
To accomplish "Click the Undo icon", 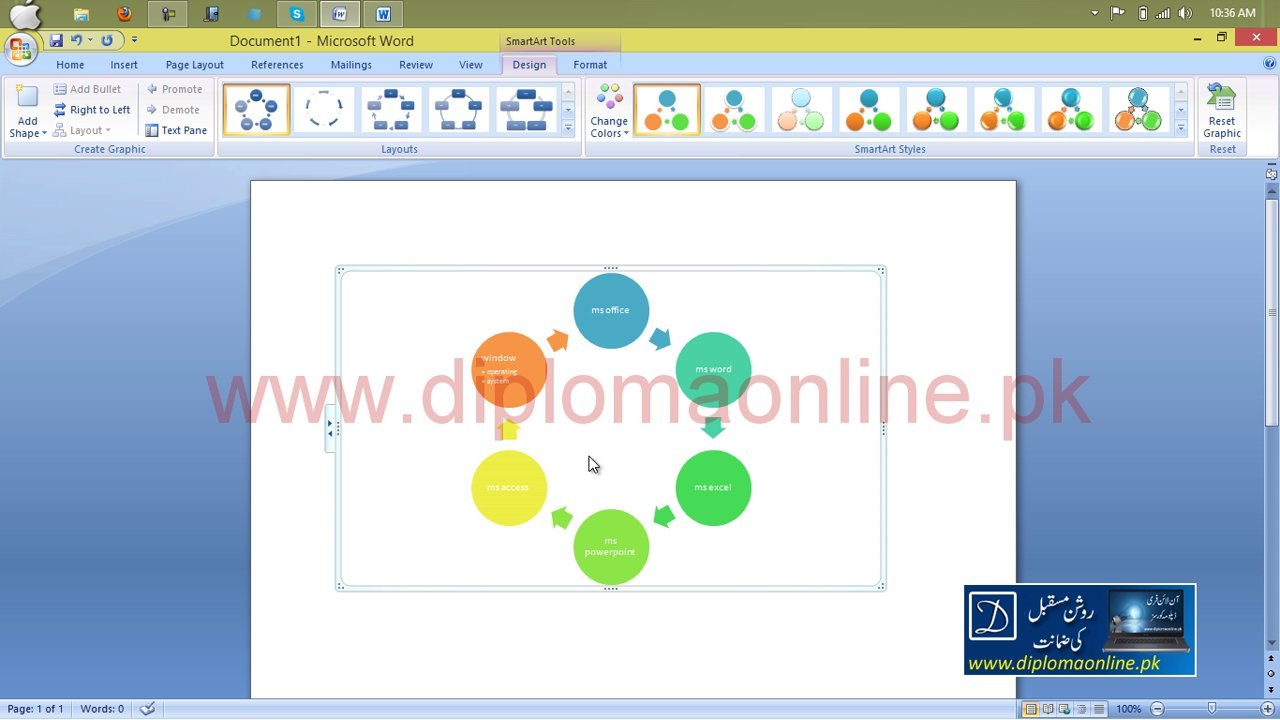I will coord(76,41).
